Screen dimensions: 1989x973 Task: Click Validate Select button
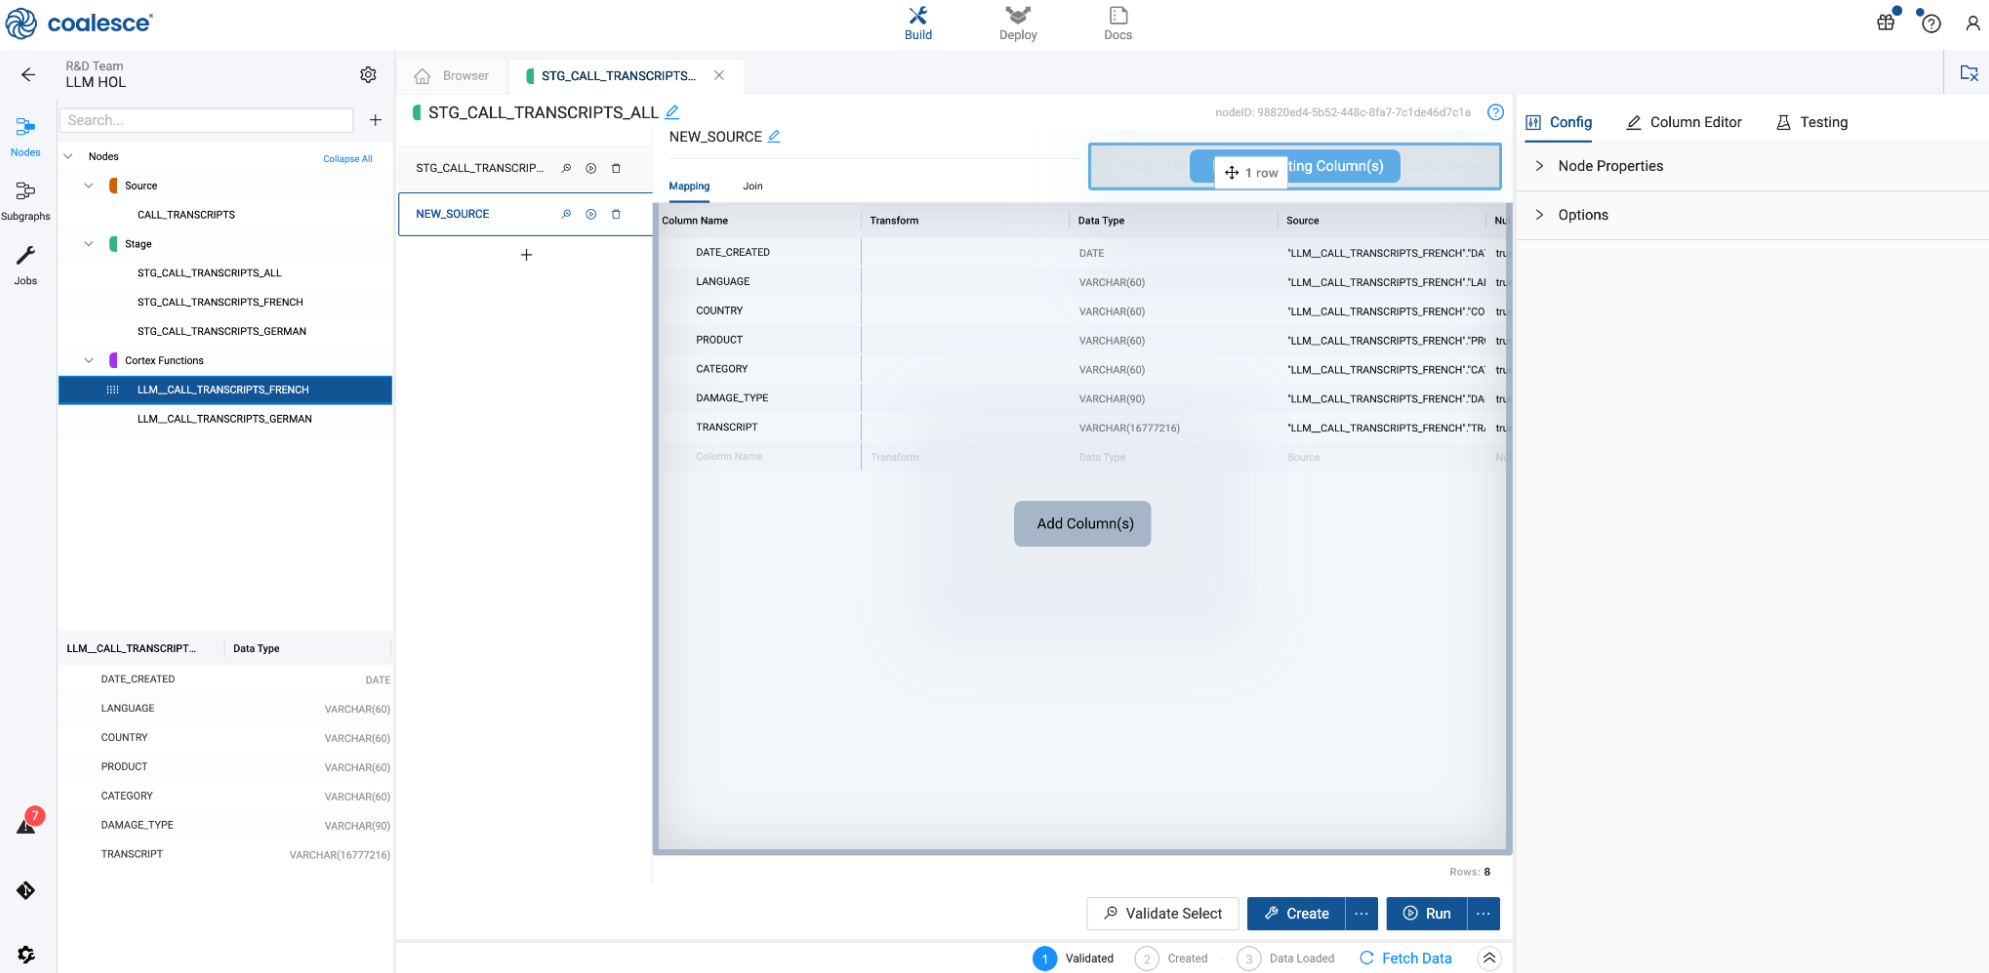(x=1162, y=913)
